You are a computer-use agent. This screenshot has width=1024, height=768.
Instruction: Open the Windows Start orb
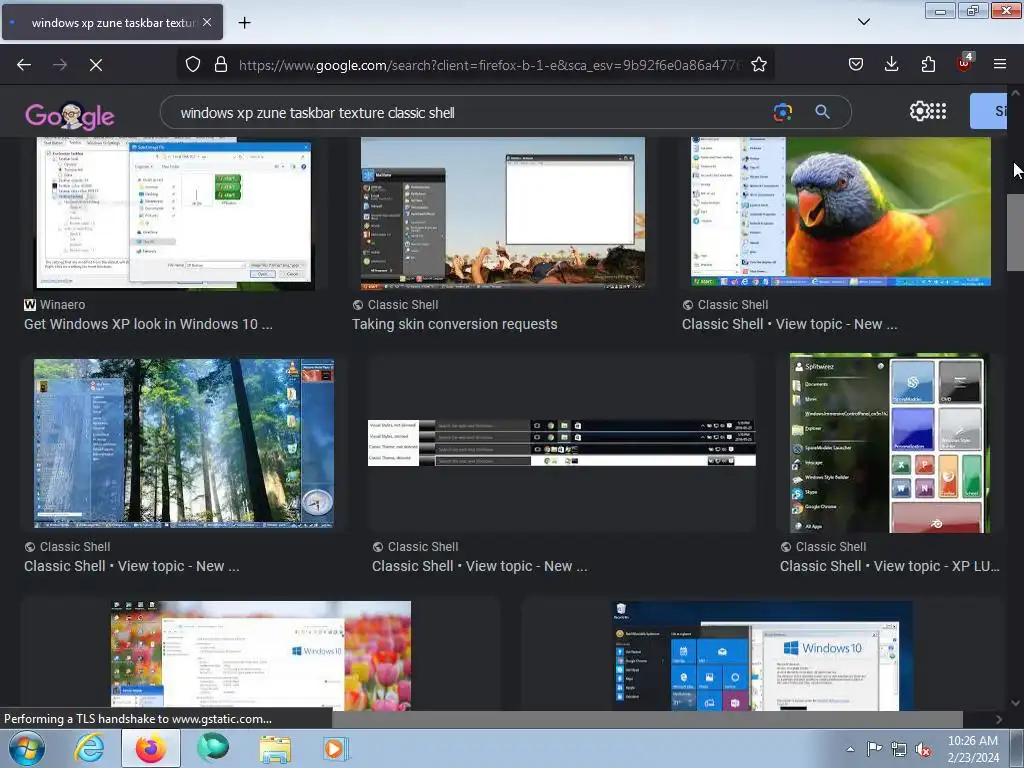[x=27, y=748]
